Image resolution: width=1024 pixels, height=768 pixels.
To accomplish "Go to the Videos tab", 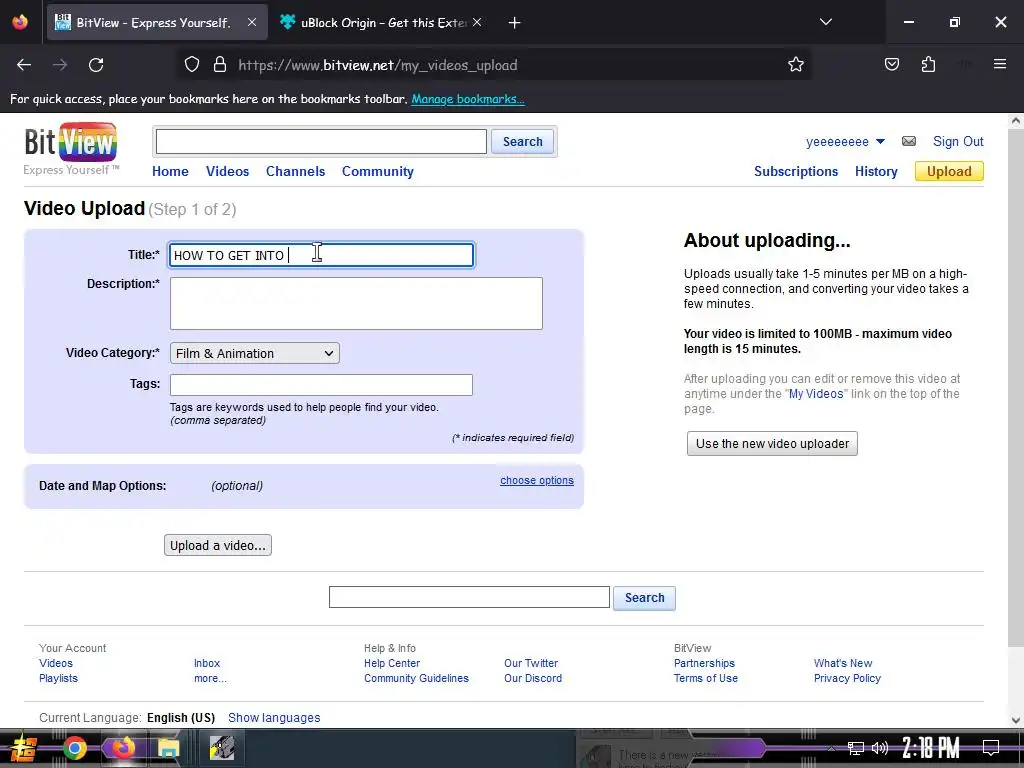I will [227, 172].
